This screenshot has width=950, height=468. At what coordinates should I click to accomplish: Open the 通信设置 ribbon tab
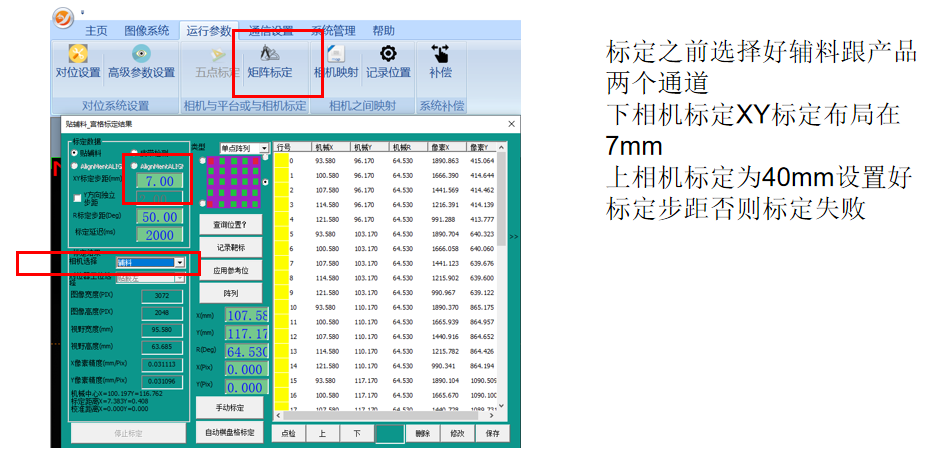click(270, 30)
